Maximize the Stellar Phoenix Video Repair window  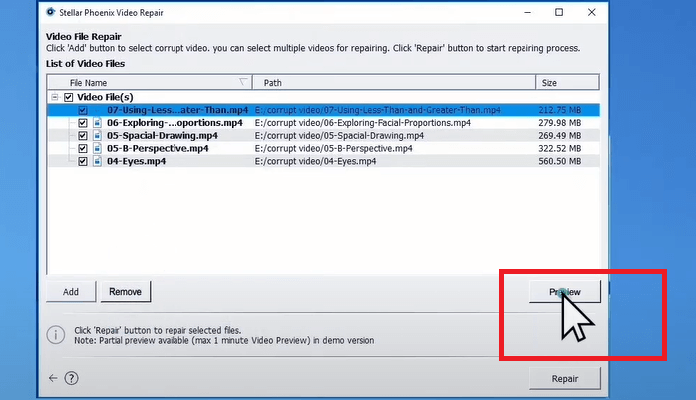coord(559,12)
